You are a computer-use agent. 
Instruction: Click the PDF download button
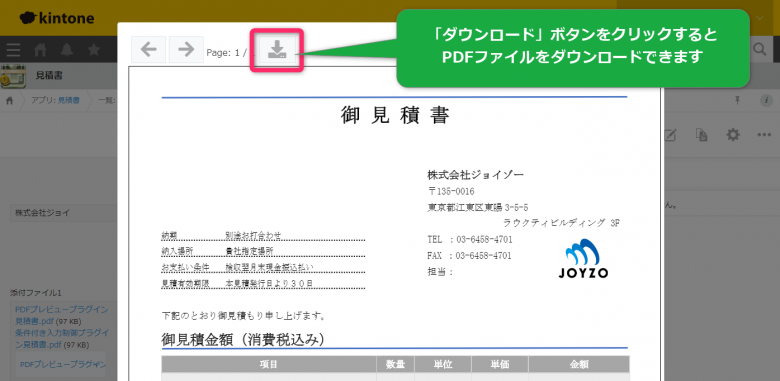277,50
